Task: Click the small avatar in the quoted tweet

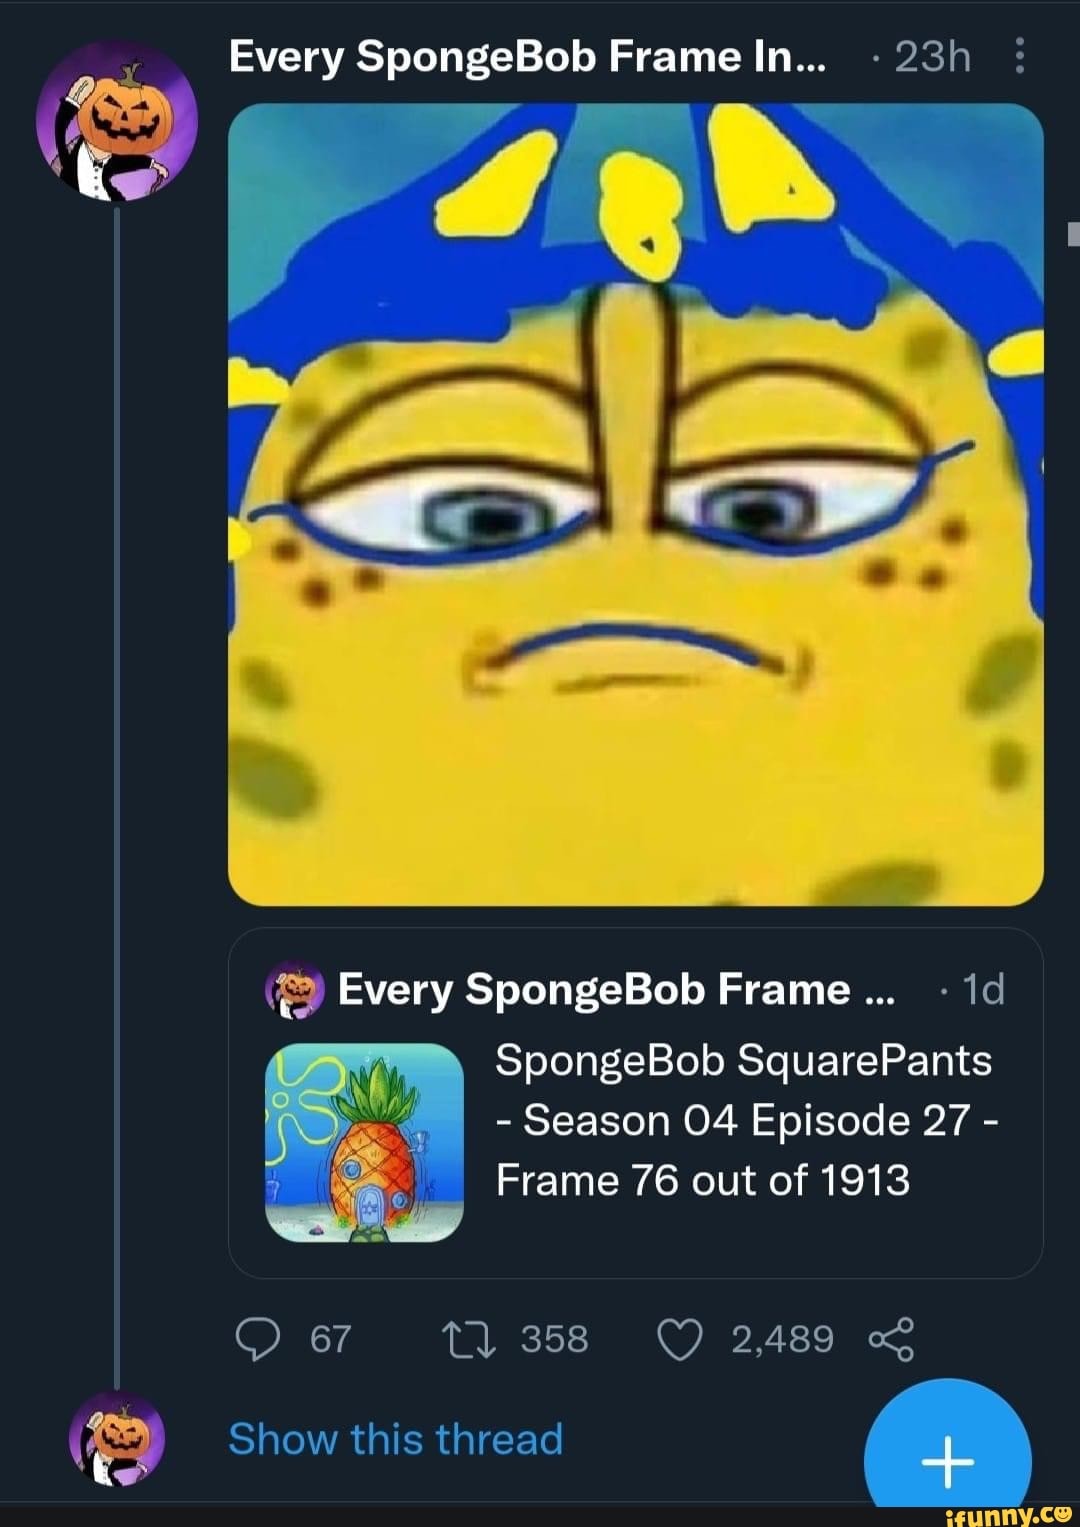Action: click(x=290, y=990)
